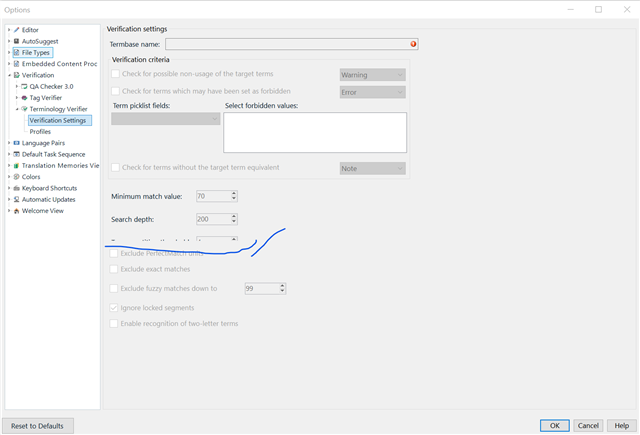Image resolution: width=640 pixels, height=435 pixels.
Task: Open the Note severity dropdown
Action: (372, 169)
